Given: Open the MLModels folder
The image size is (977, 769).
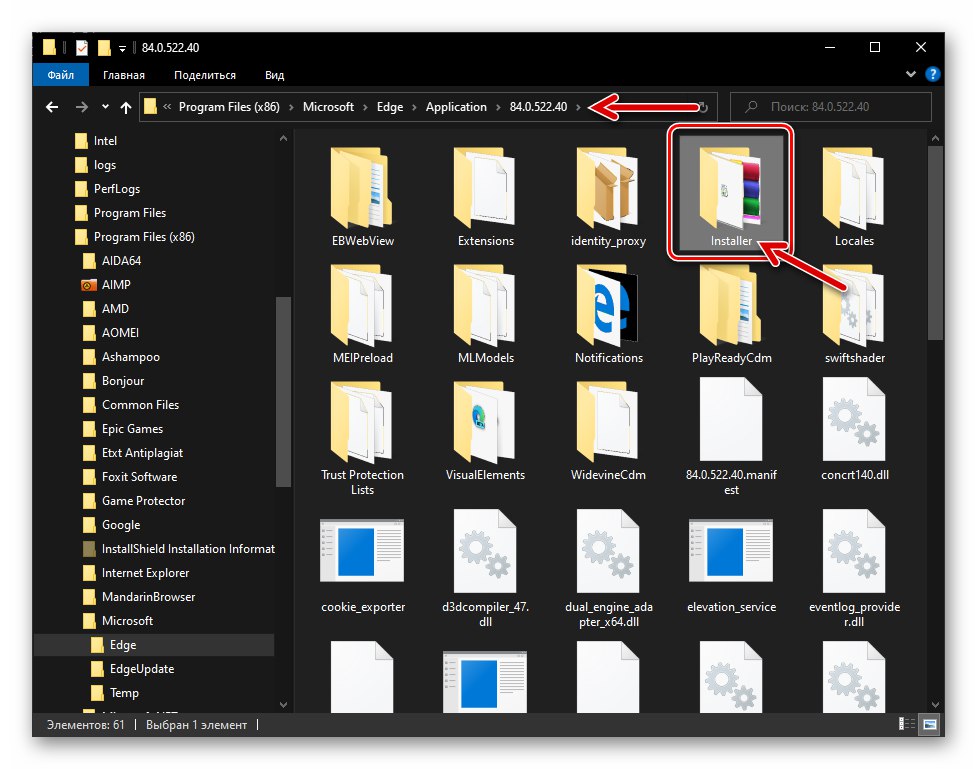Looking at the screenshot, I should pos(485,314).
